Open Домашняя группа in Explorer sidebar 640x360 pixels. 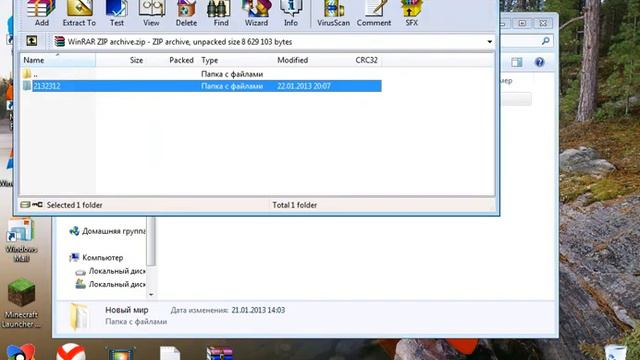click(107, 231)
